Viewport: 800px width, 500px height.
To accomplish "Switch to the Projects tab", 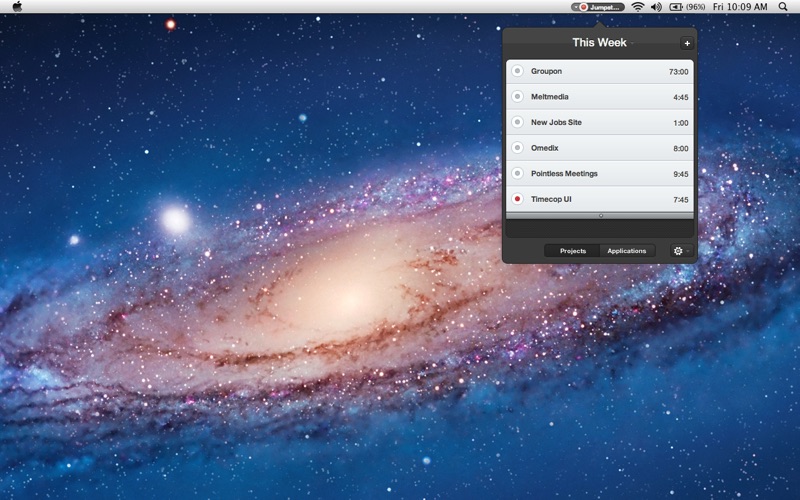I will (x=572, y=251).
